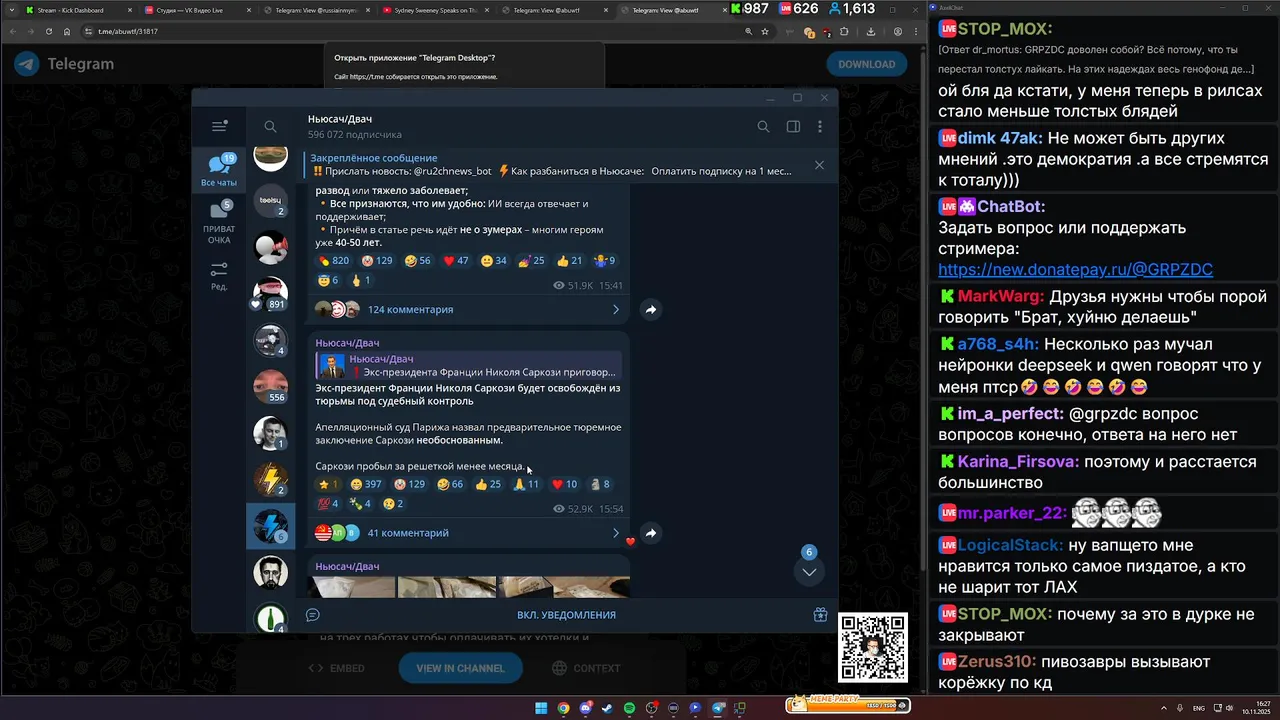The width and height of the screenshot is (1280, 720).
Task: Toggle the praying hands 11 reaction
Action: [x=526, y=484]
